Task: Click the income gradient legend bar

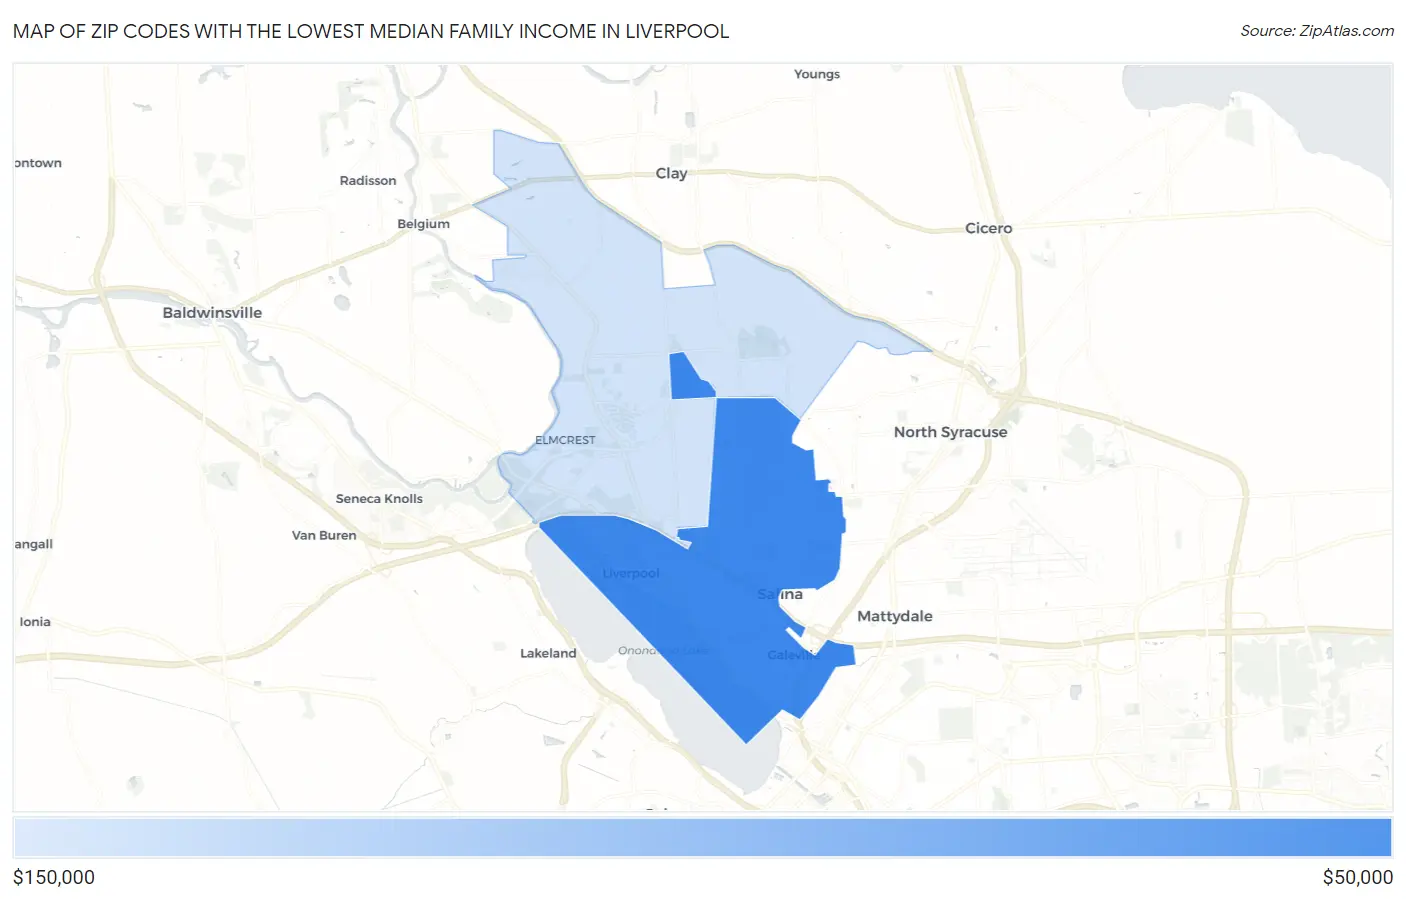Action: point(702,838)
